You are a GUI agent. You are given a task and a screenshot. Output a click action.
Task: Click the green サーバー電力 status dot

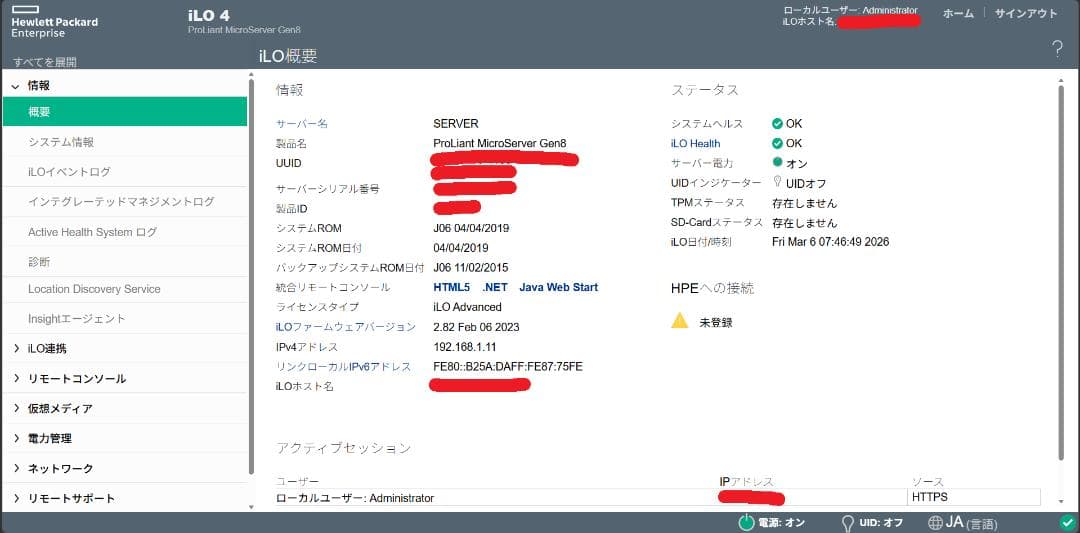point(777,163)
